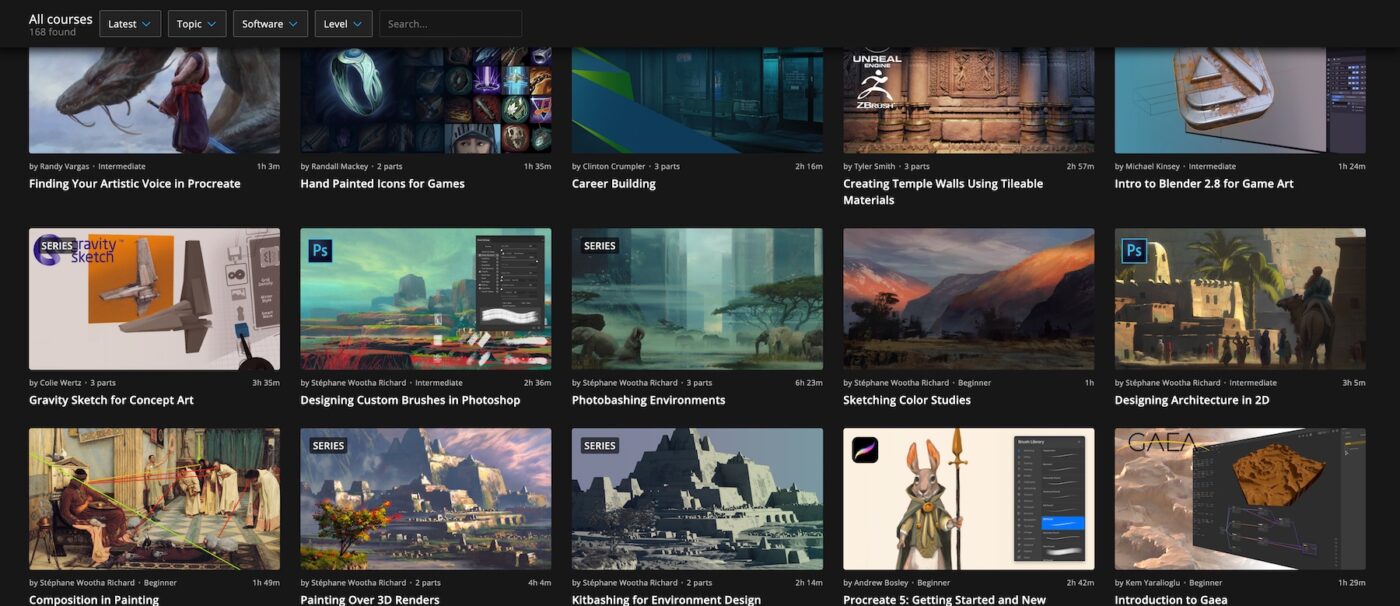Expand the Software filter dropdown

(269, 23)
